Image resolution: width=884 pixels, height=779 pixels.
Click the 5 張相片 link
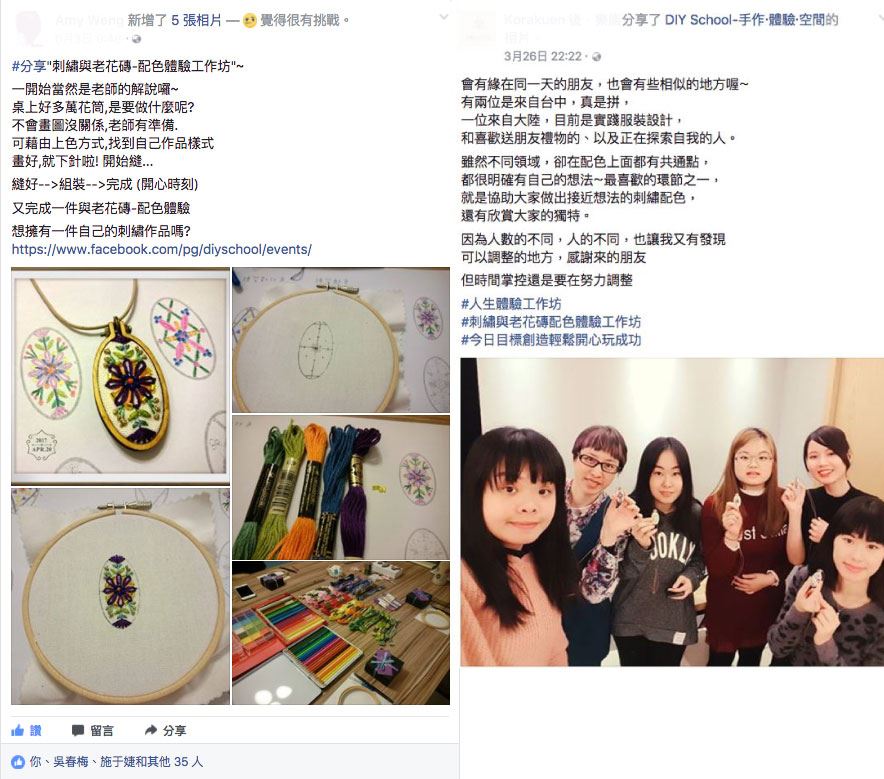coord(196,21)
